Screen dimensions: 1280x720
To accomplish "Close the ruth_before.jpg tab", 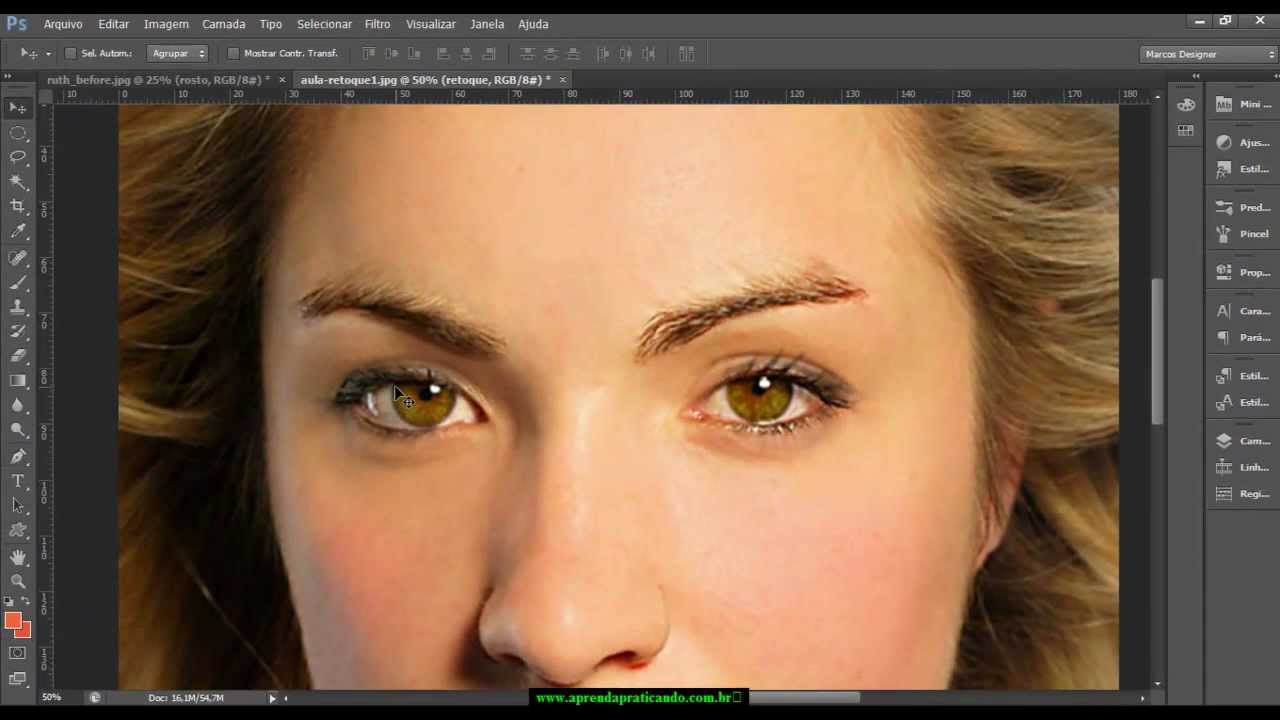I will coord(282,80).
